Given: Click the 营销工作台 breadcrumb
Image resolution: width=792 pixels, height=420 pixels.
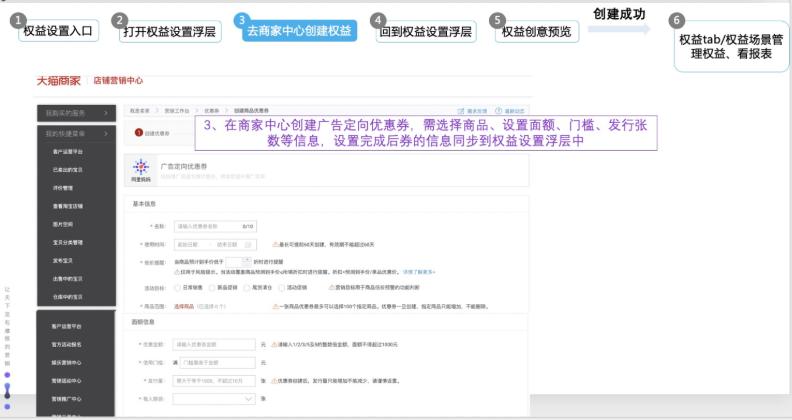Looking at the screenshot, I should 177,111.
